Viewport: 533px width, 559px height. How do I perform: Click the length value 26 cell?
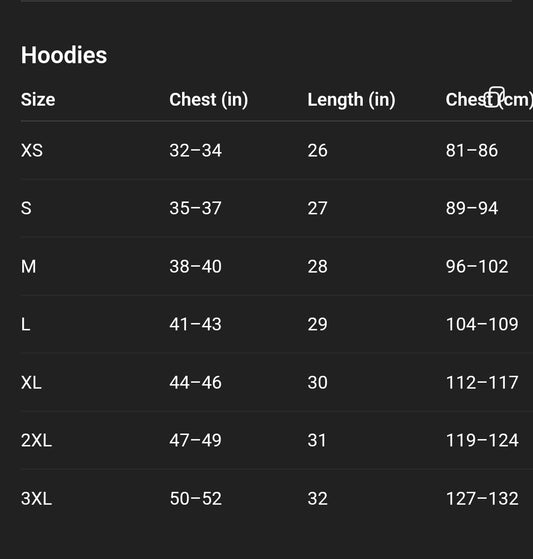click(x=317, y=150)
